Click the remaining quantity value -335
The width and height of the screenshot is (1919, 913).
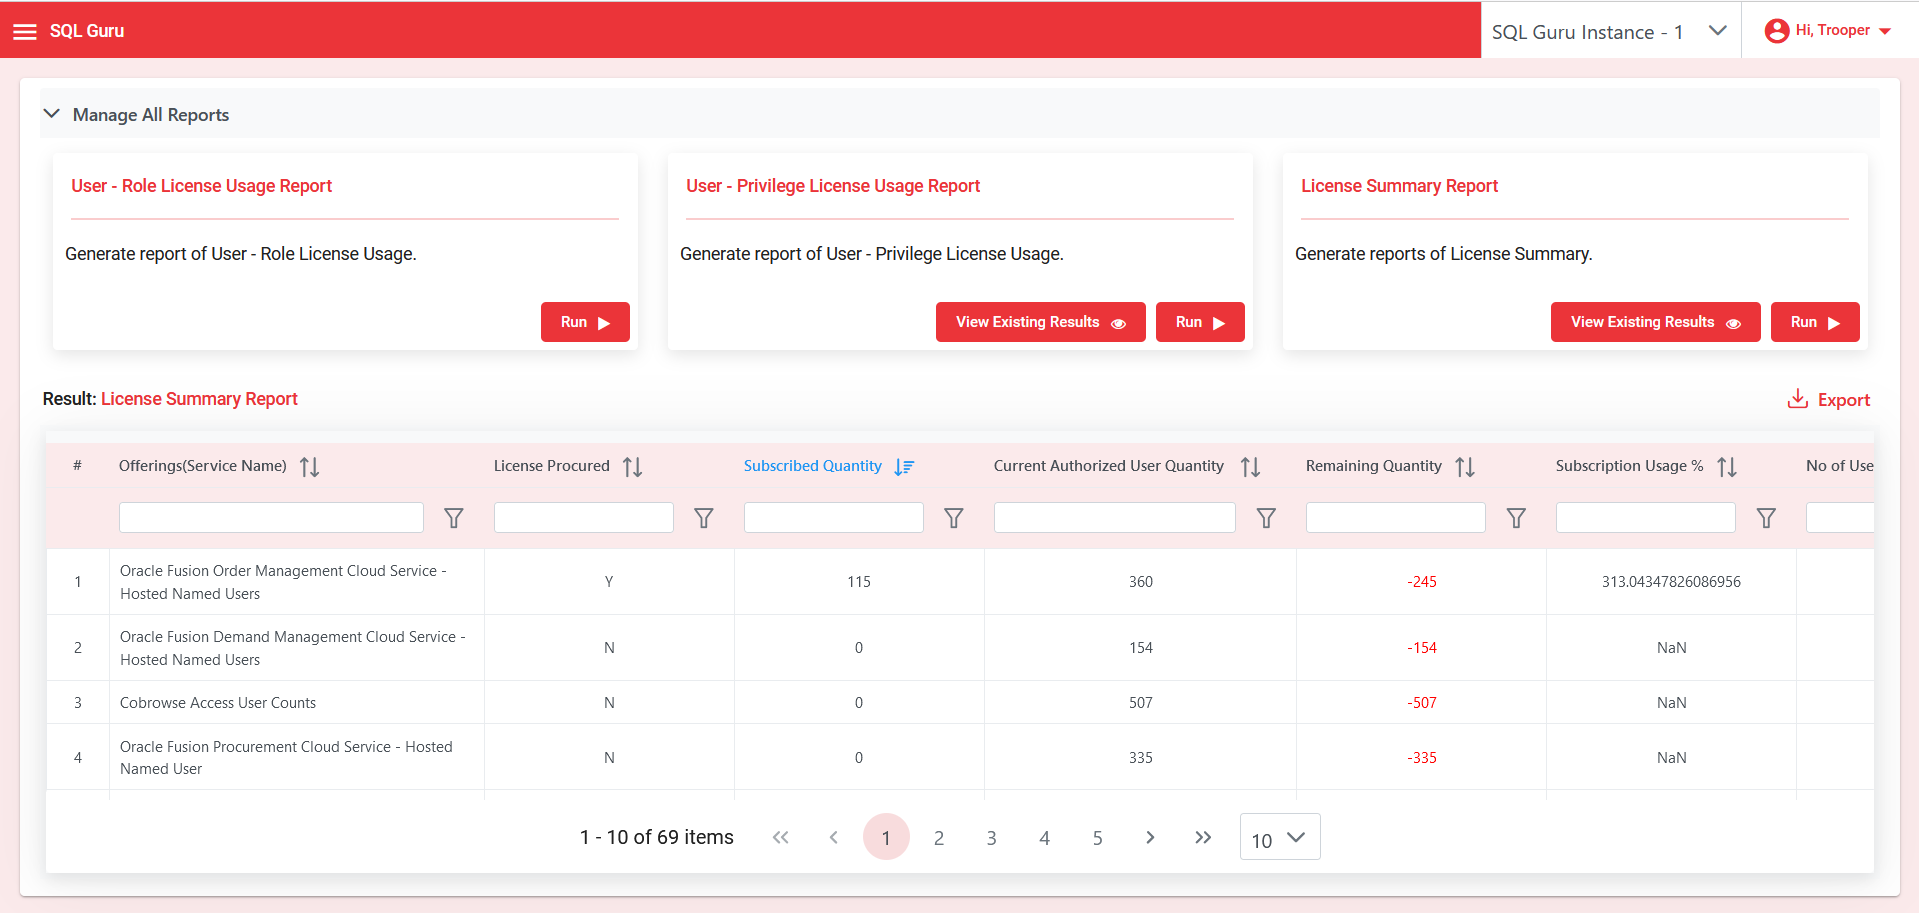[1422, 758]
